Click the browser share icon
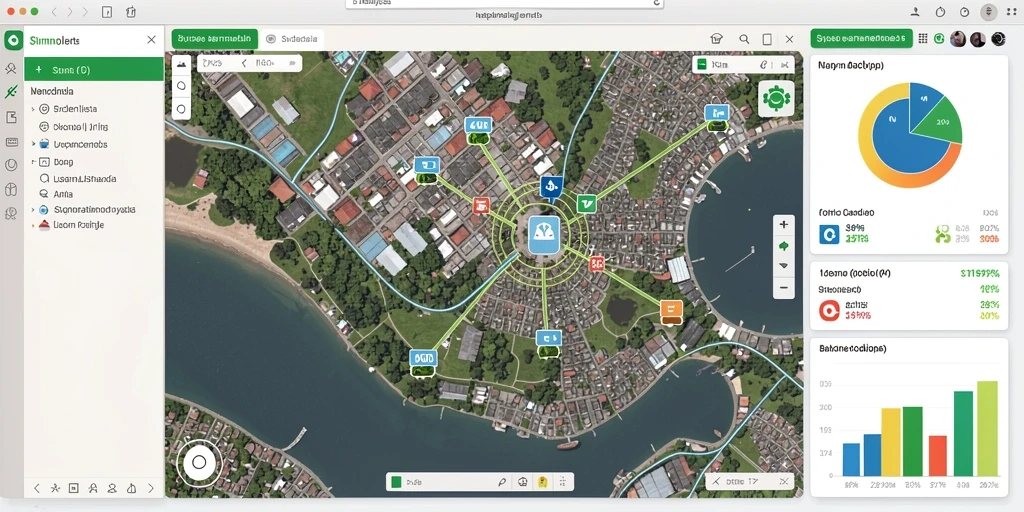 pyautogui.click(x=131, y=12)
